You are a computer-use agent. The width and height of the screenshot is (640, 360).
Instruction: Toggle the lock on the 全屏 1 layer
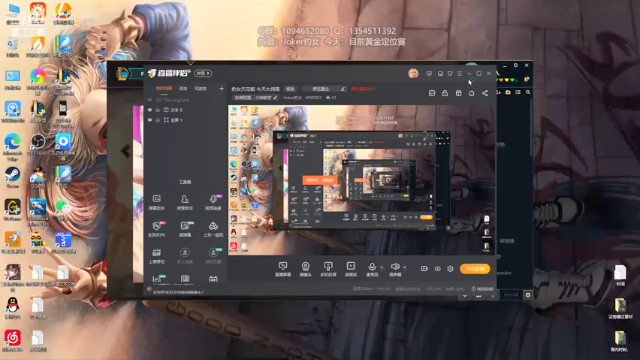click(158, 120)
